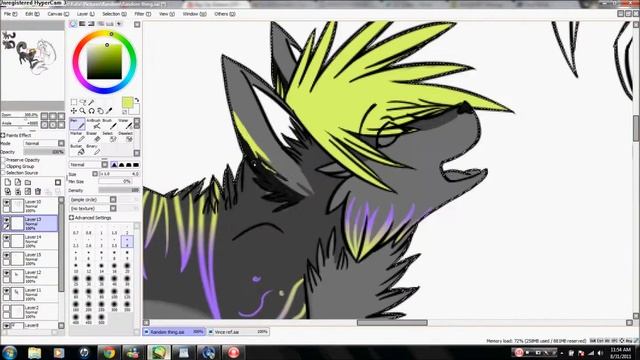The width and height of the screenshot is (640, 360).
Task: Choose the Eraser tool
Action: 93,137
